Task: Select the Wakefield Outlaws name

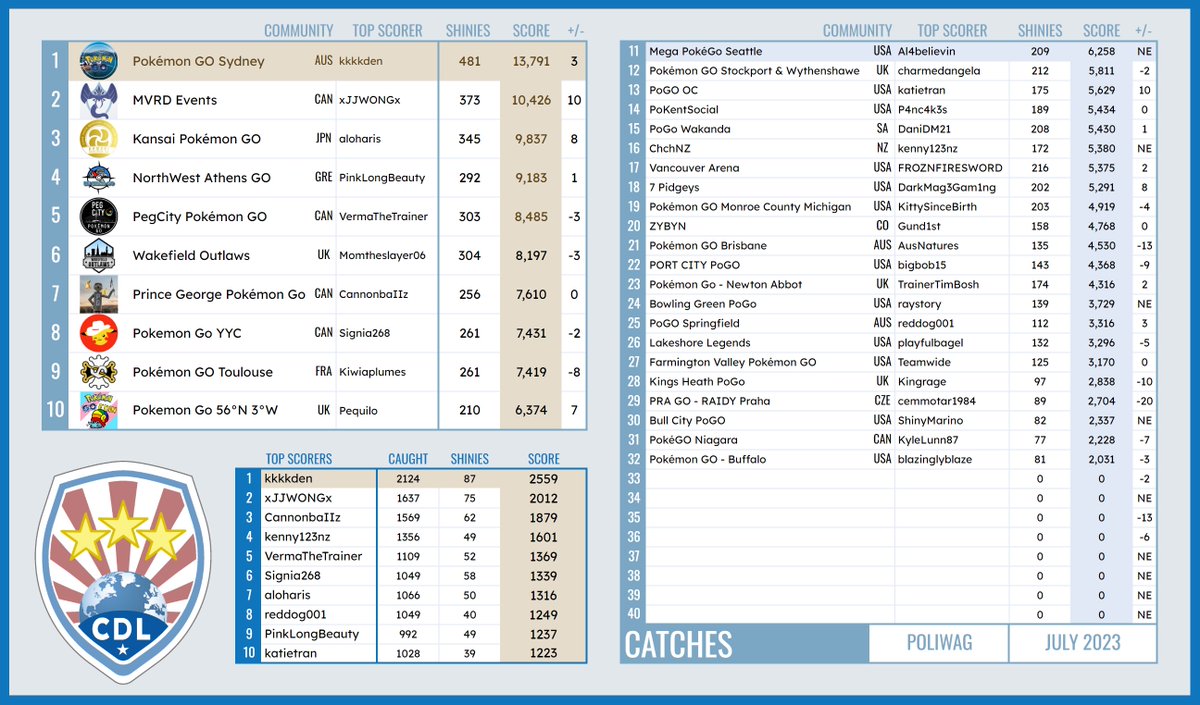Action: tap(191, 255)
